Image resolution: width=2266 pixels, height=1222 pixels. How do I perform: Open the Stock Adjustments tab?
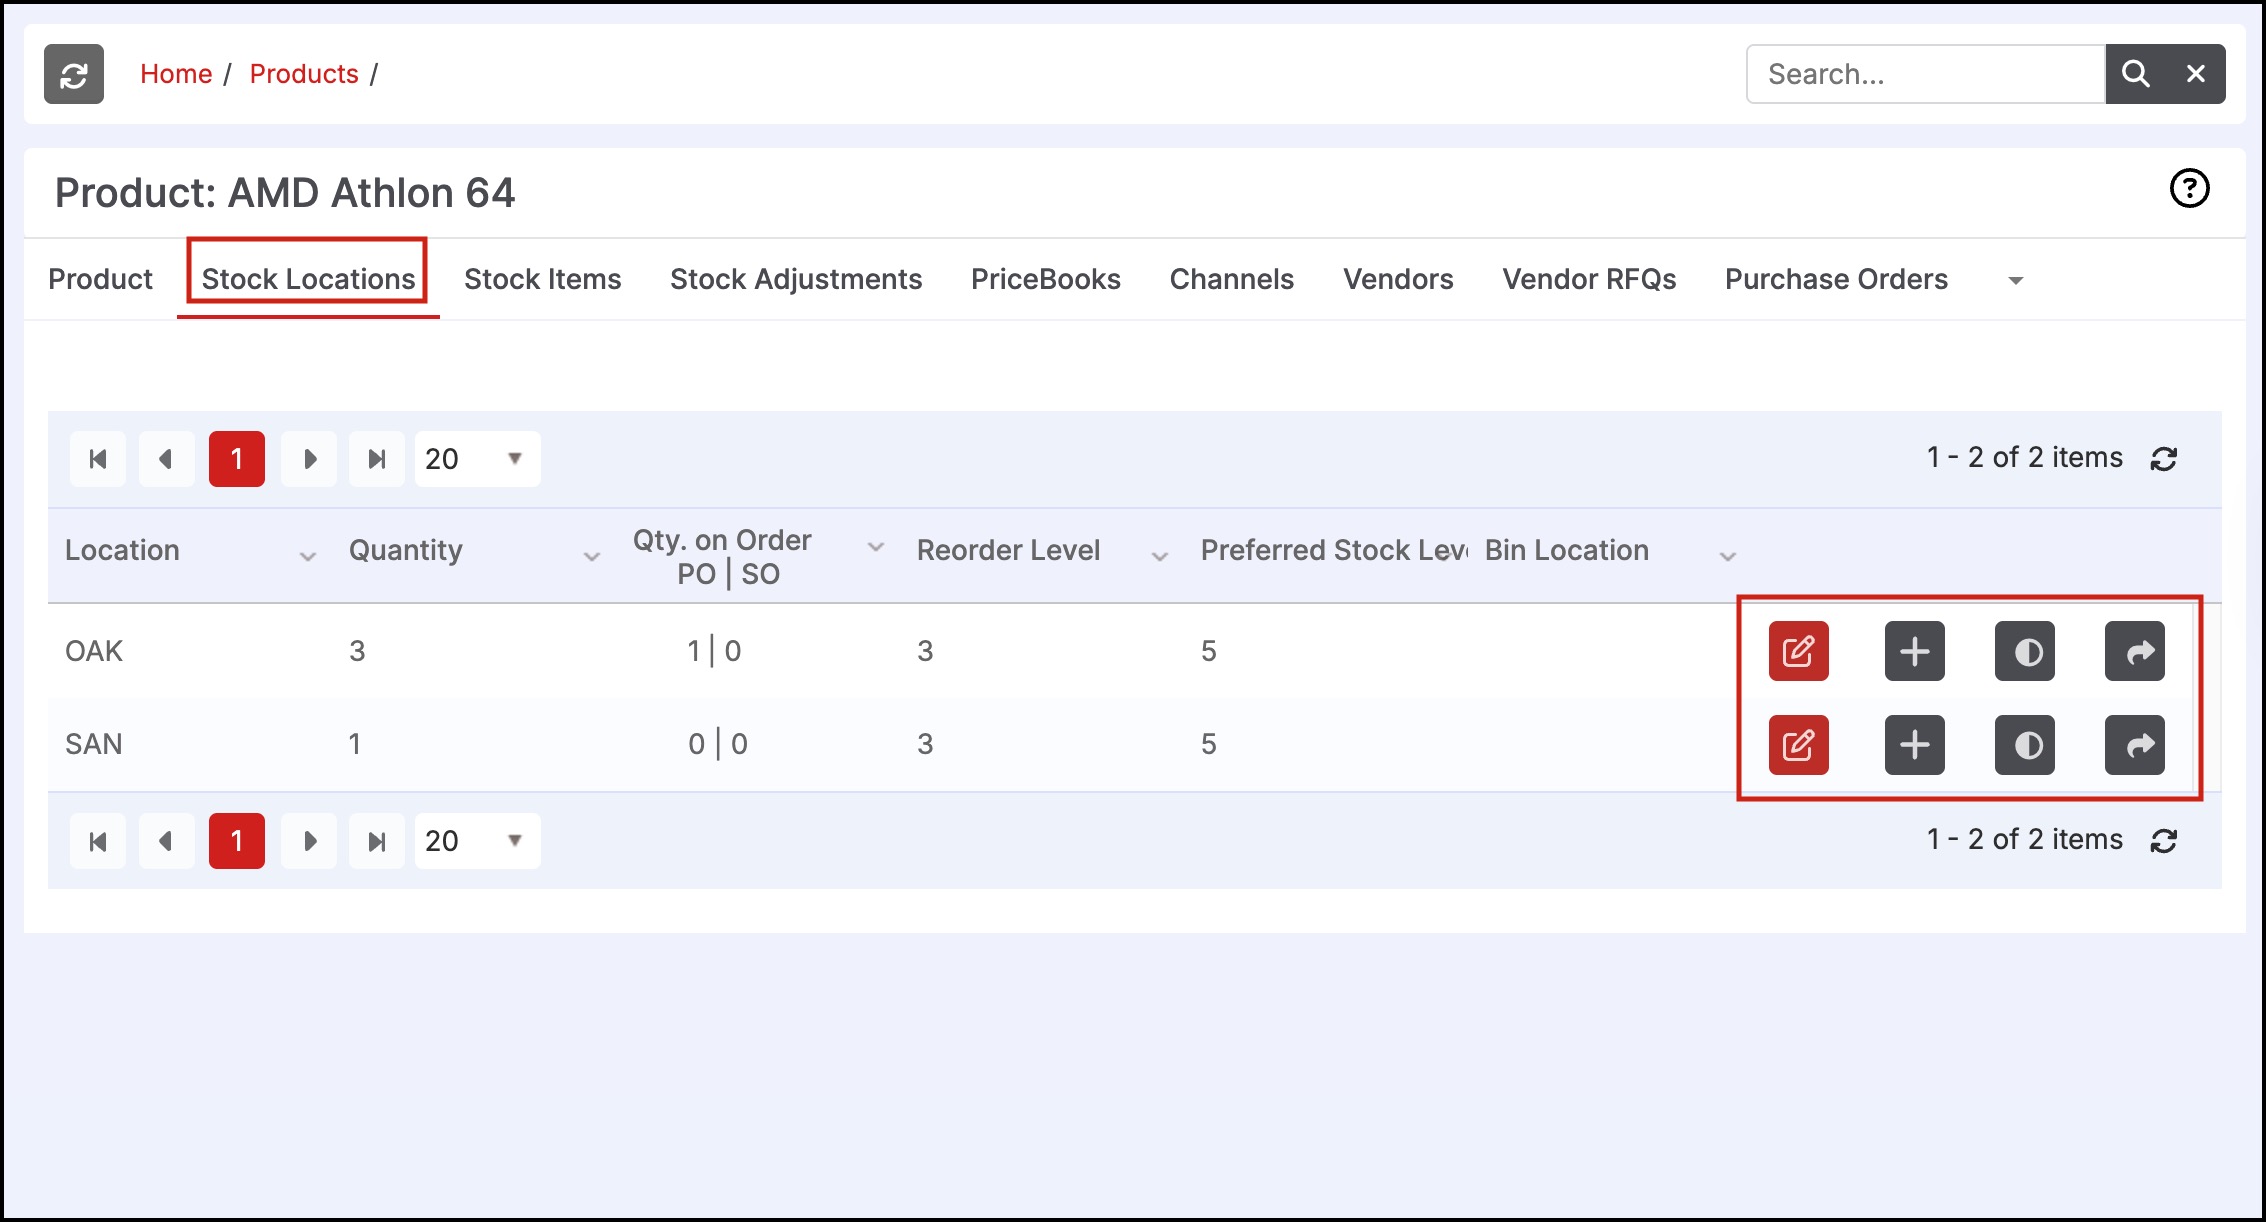796,279
